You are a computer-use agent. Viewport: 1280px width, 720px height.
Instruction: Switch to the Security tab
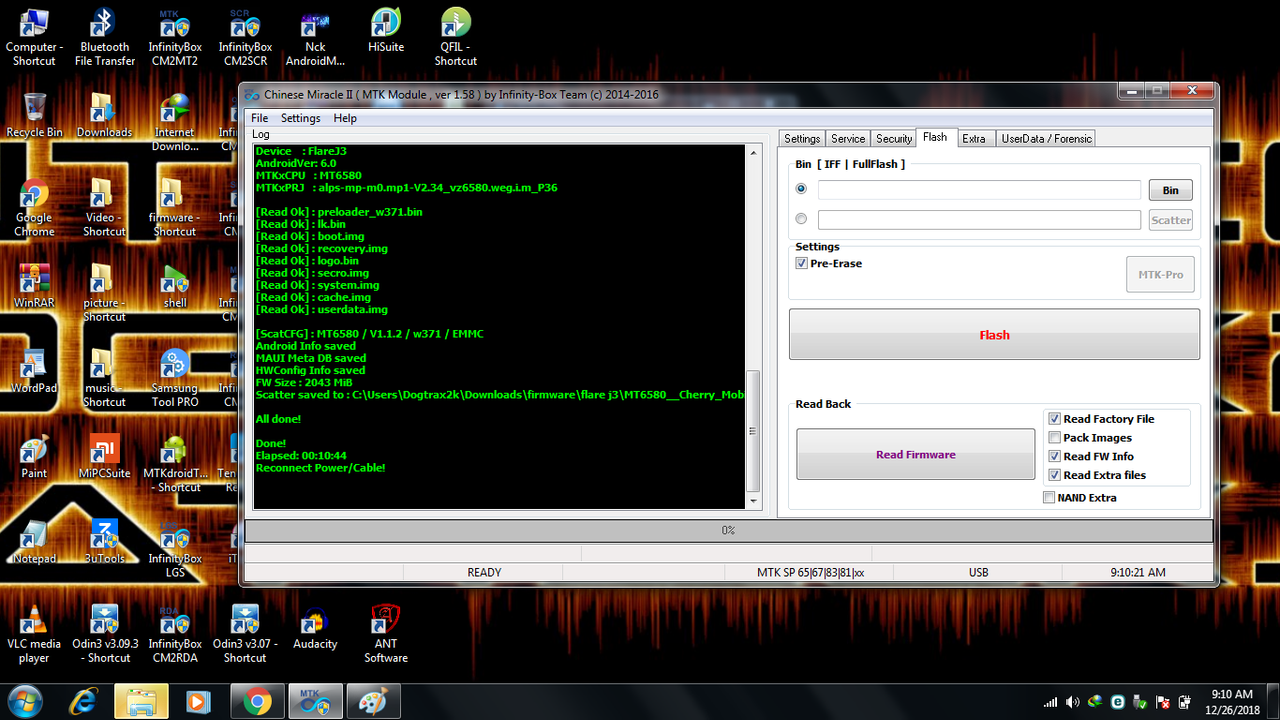[x=894, y=139]
